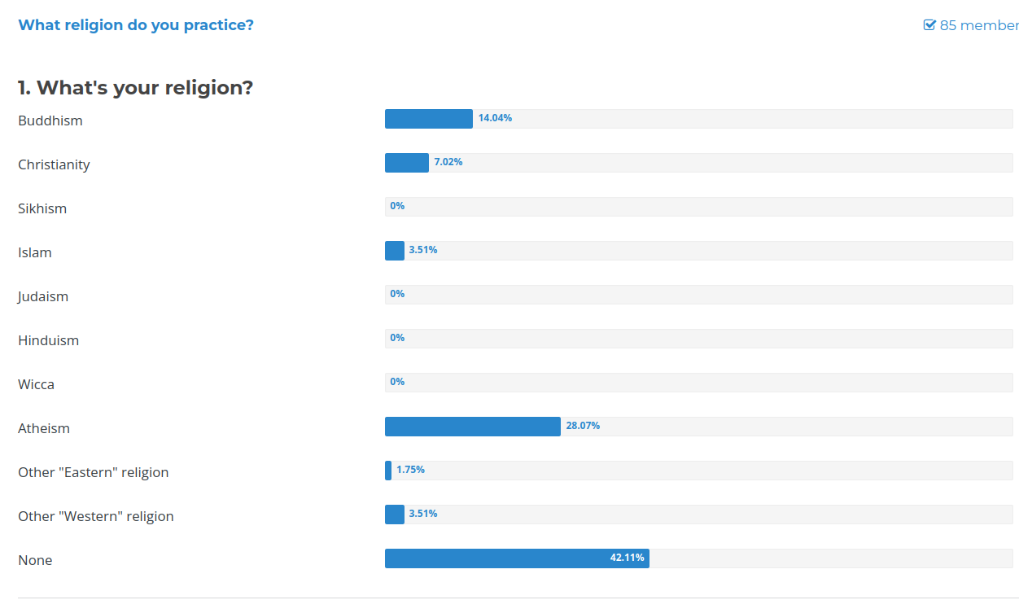Click the None 42.11% result bar

pos(517,559)
